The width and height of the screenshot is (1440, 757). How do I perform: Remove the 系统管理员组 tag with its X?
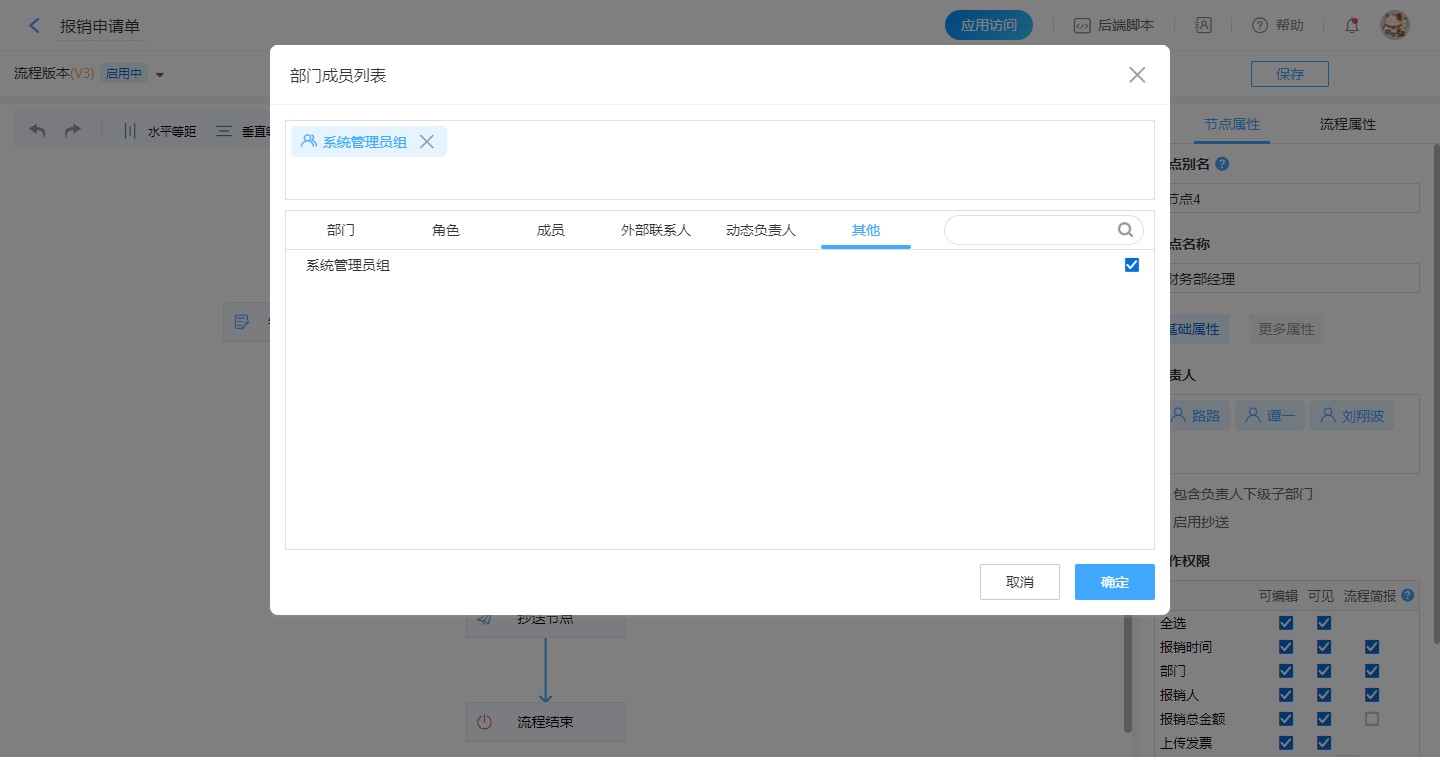(x=427, y=142)
